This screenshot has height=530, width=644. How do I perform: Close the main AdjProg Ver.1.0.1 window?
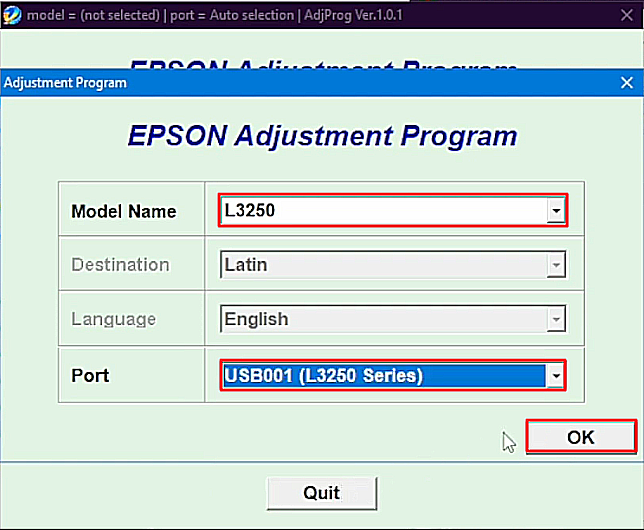pyautogui.click(x=627, y=15)
